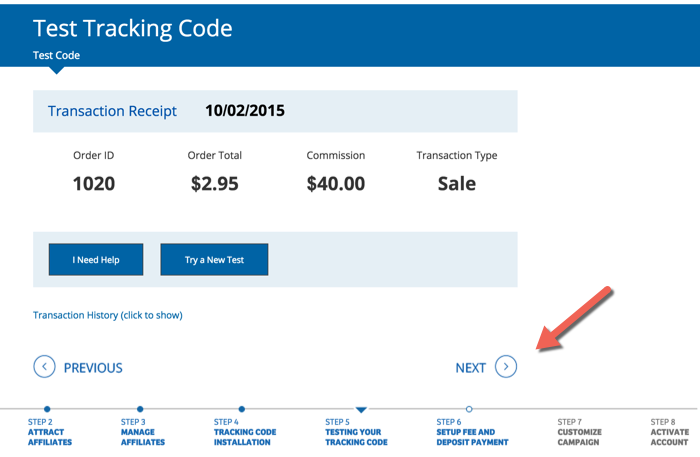Click the Step 2 progress dot
Image resolution: width=700 pixels, height=457 pixels.
coord(47,409)
